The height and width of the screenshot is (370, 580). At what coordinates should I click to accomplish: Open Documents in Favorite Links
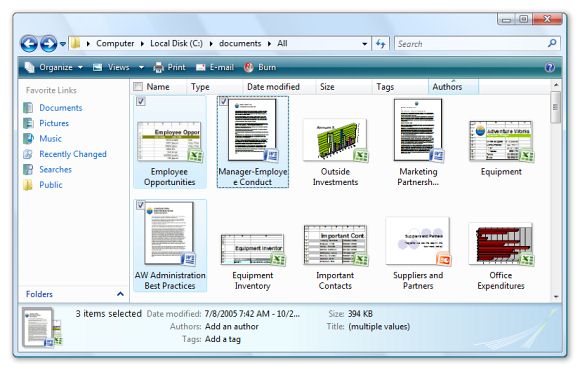(x=53, y=108)
